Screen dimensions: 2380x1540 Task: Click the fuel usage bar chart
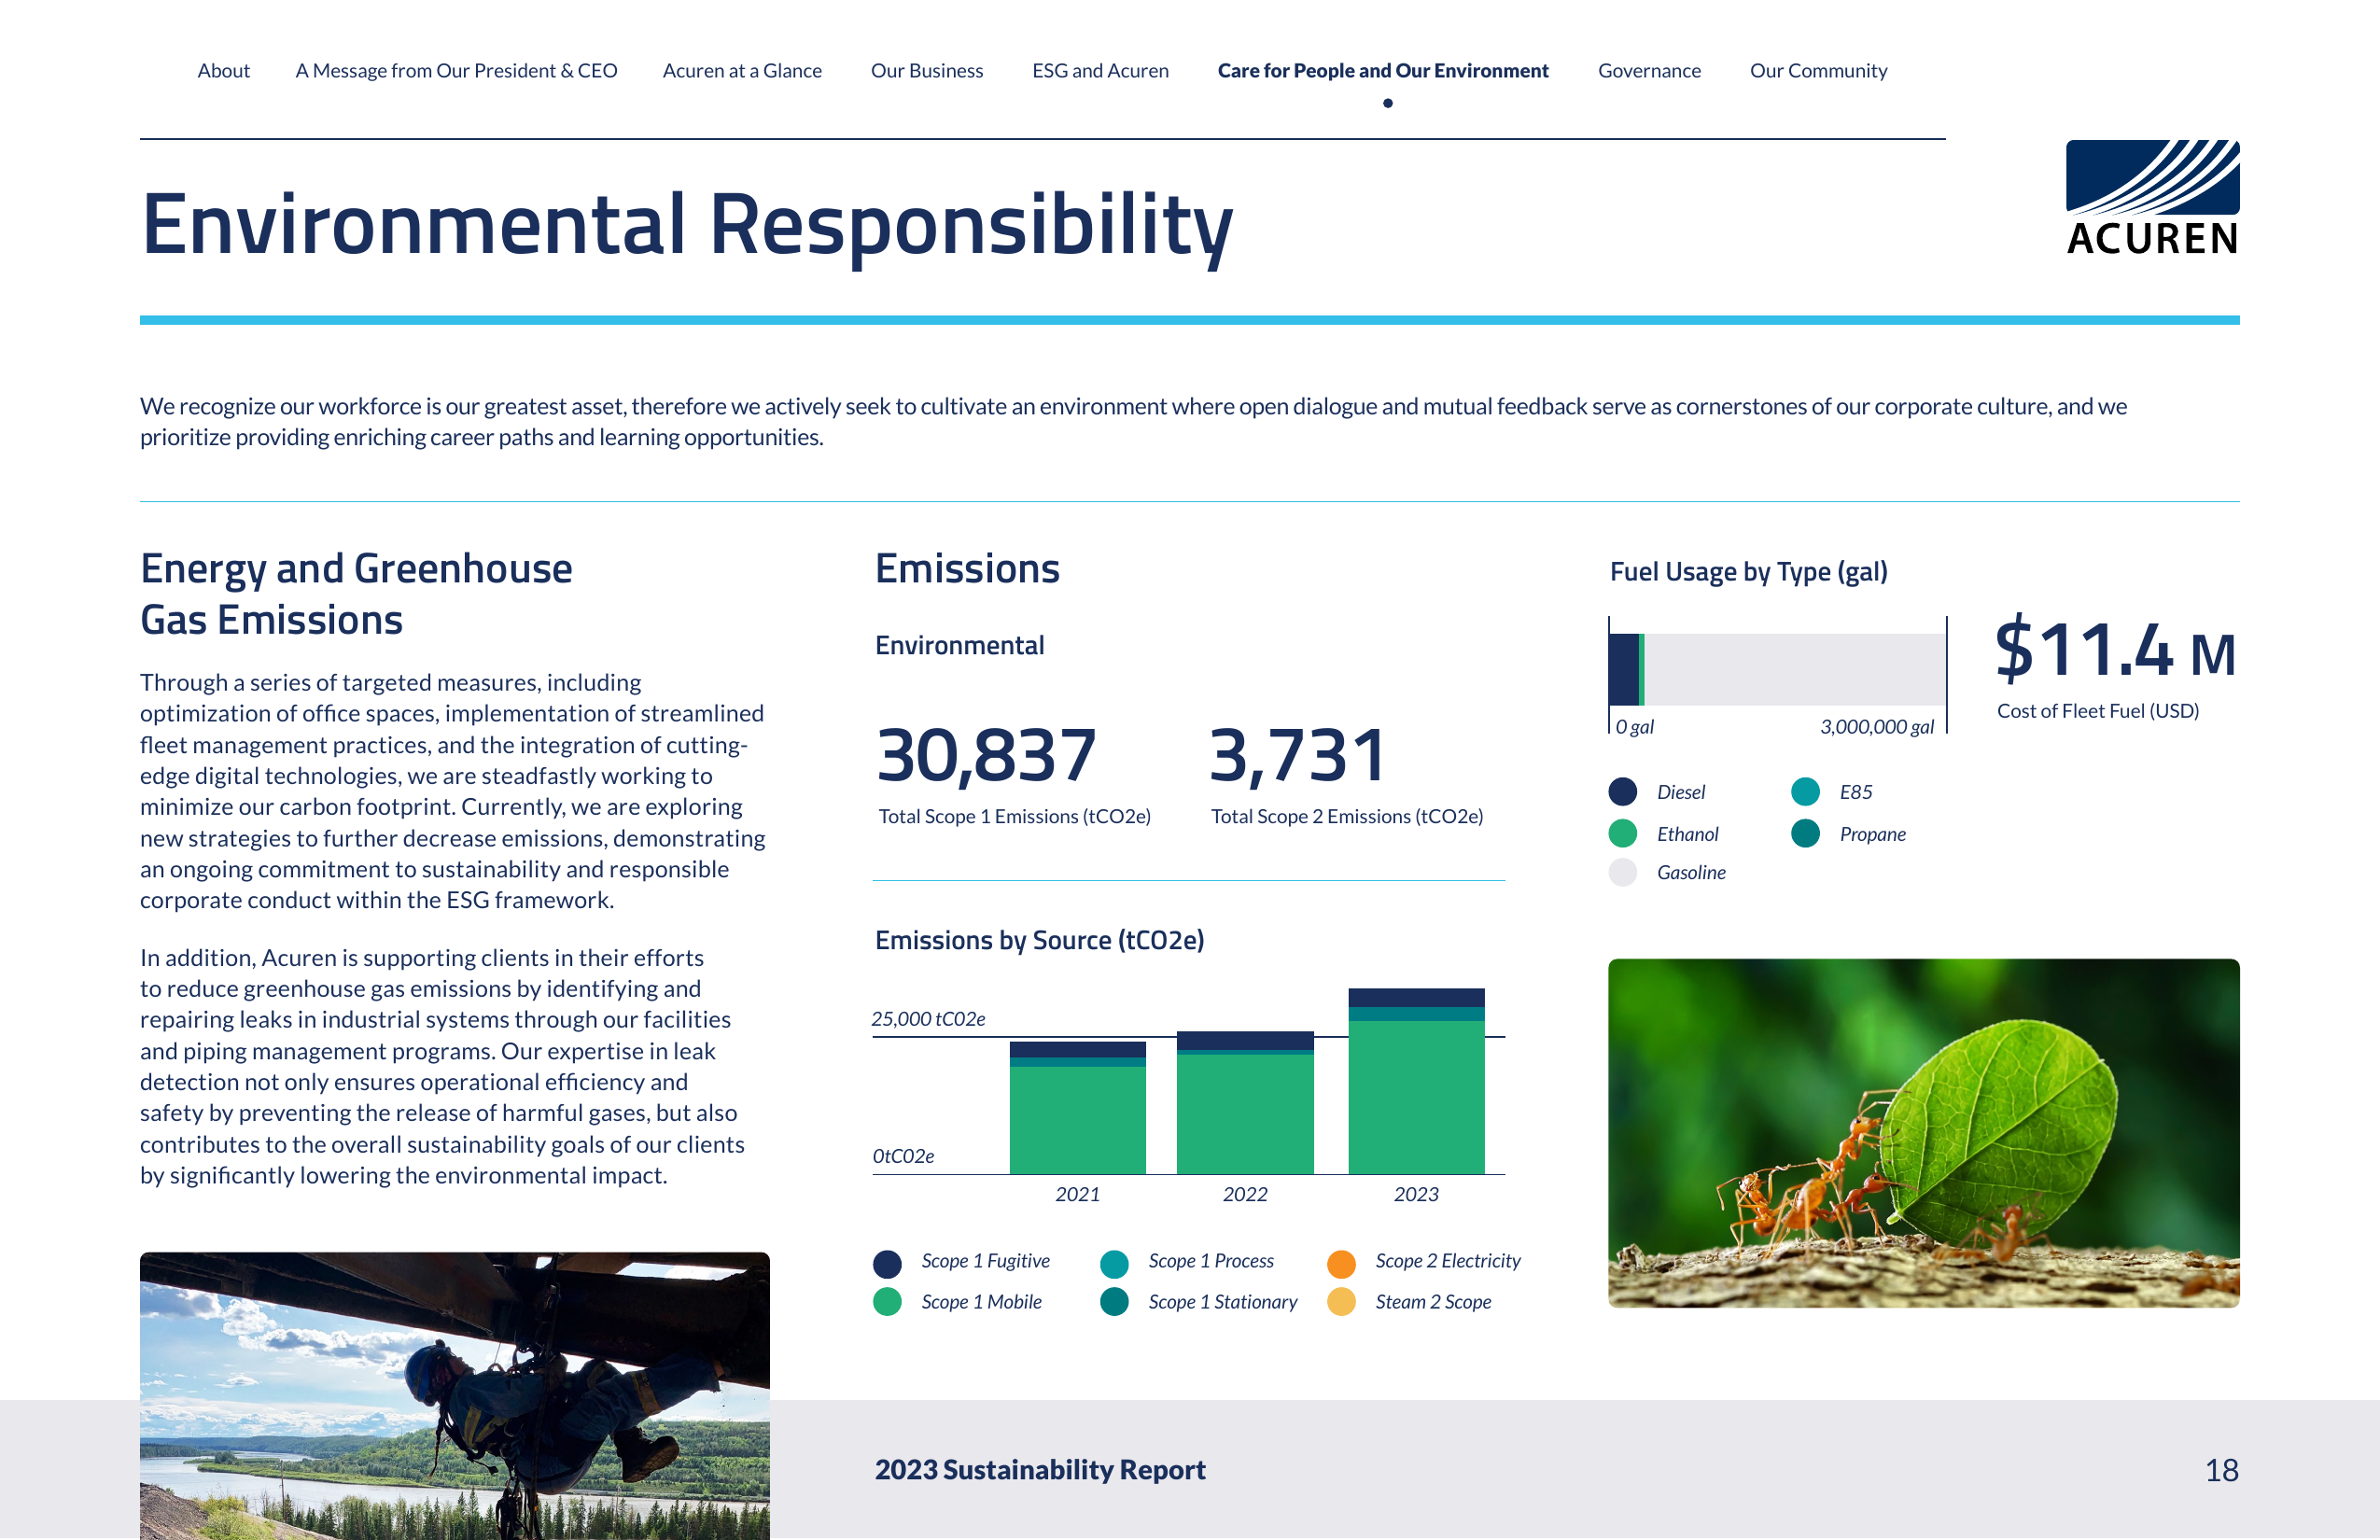click(x=1777, y=670)
